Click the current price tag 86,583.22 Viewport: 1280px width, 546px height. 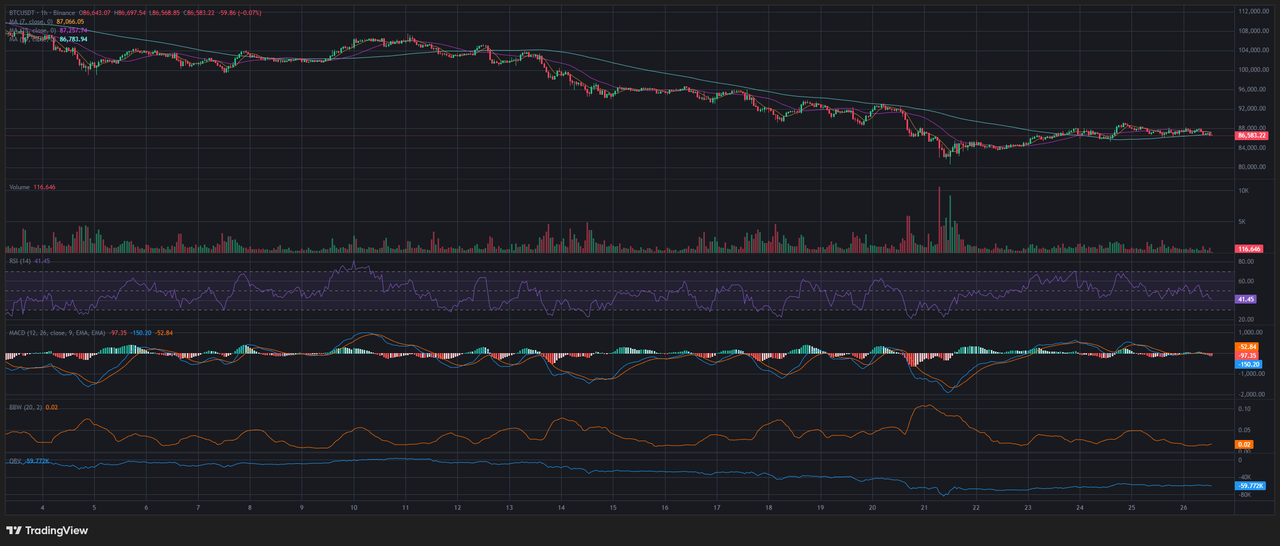click(1253, 135)
